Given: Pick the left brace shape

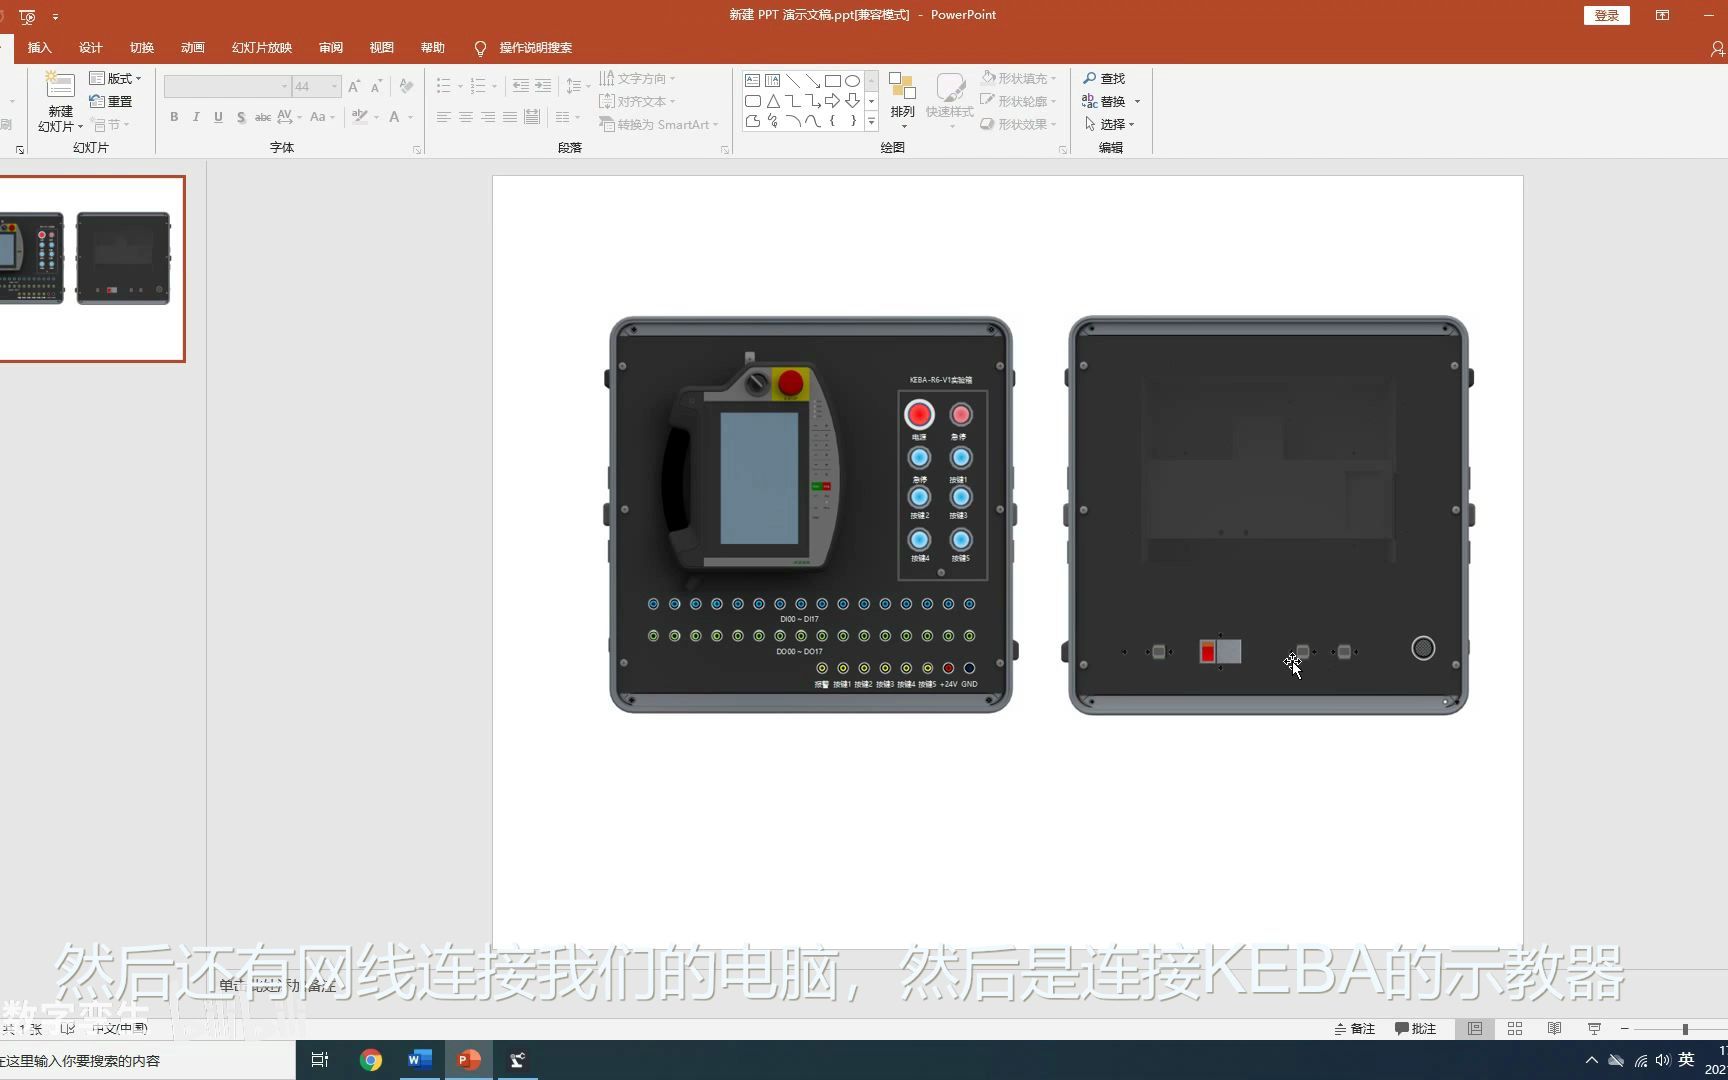Looking at the screenshot, I should coord(832,121).
